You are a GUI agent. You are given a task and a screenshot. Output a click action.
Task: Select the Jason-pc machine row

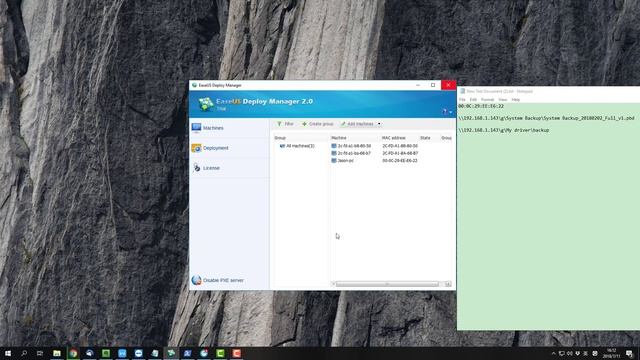point(342,160)
